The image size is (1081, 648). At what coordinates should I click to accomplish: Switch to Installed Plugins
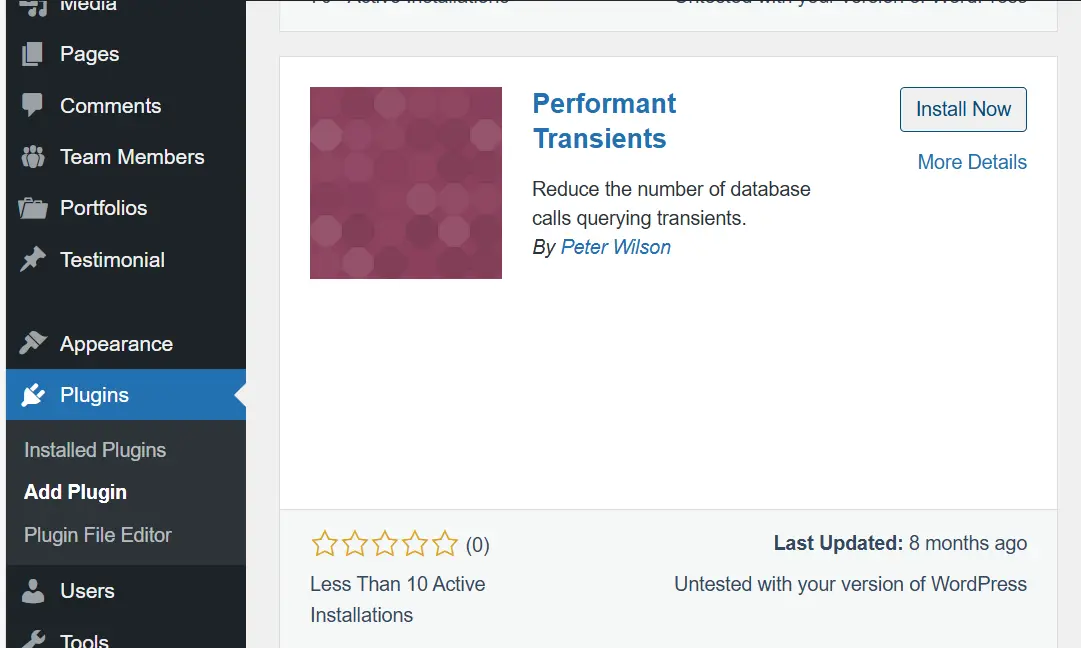click(x=94, y=450)
